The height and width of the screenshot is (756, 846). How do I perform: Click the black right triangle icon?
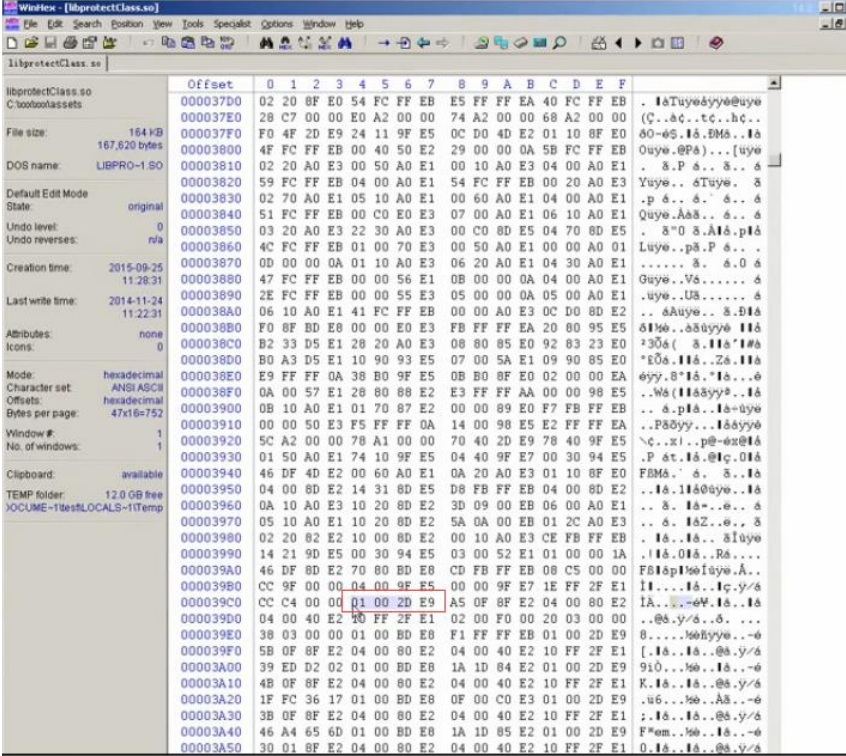point(638,43)
